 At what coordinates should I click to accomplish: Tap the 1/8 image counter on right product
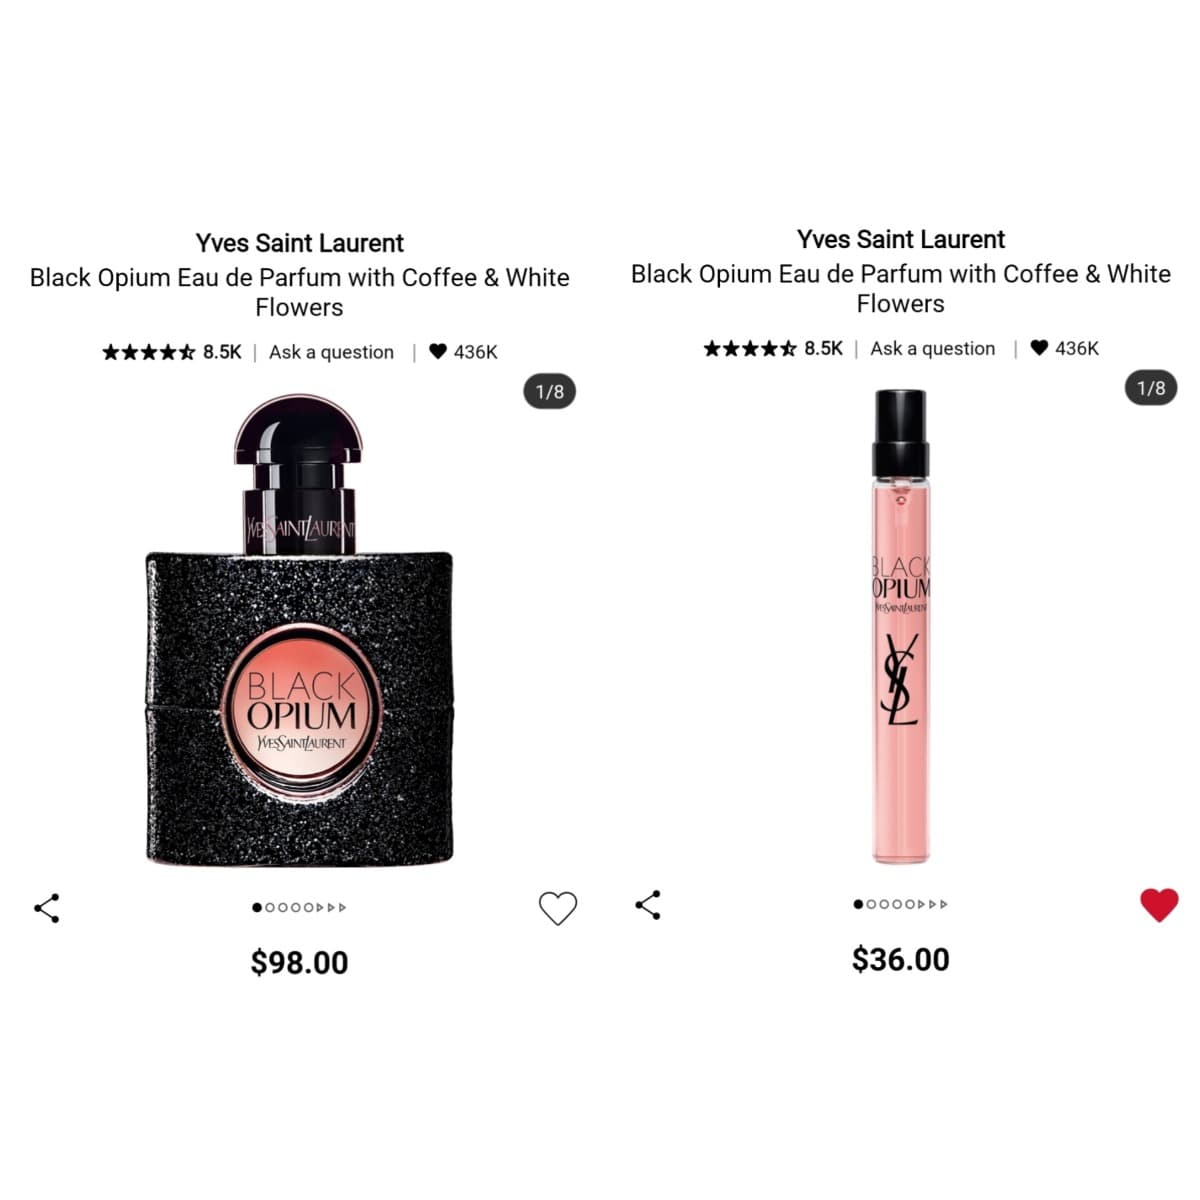click(x=1151, y=387)
